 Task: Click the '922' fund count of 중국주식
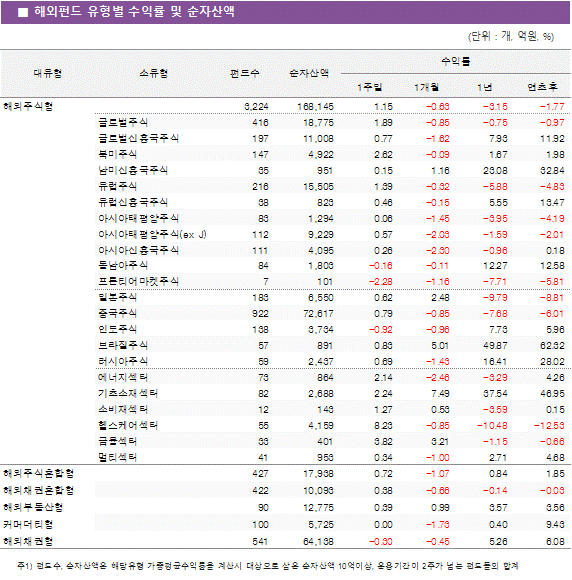[x=260, y=314]
